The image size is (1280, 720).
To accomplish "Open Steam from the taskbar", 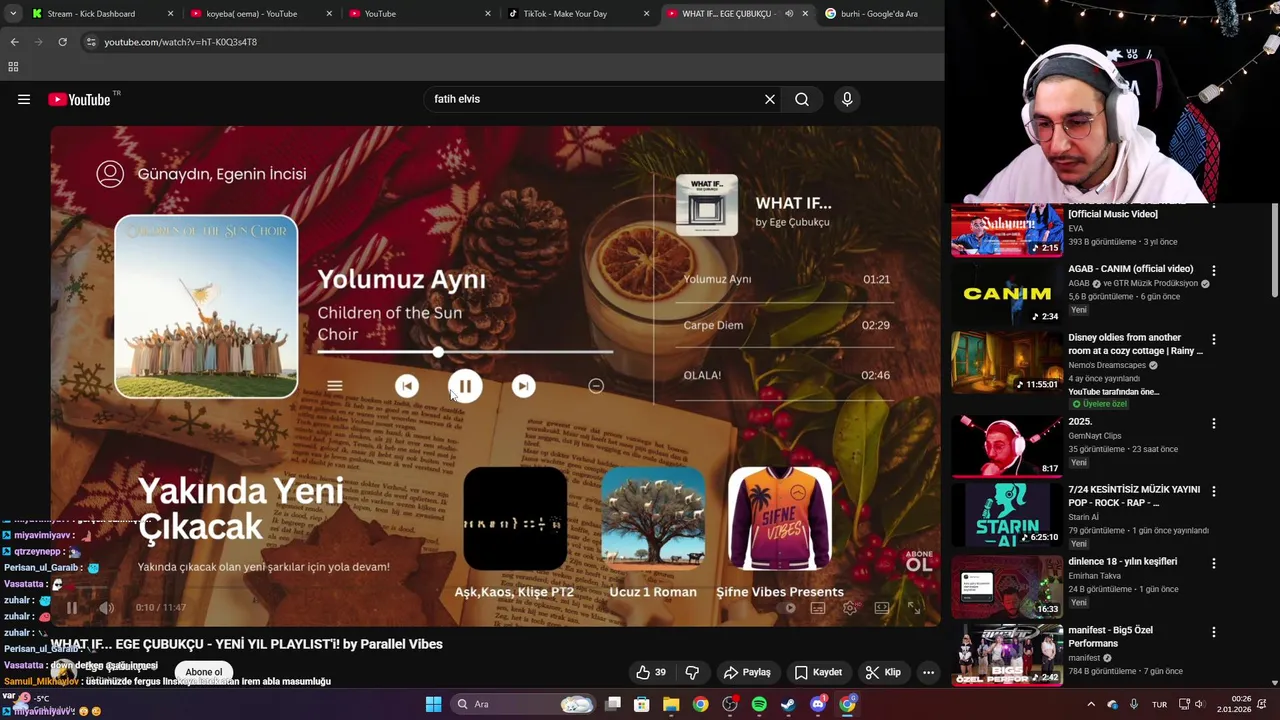I will [788, 704].
